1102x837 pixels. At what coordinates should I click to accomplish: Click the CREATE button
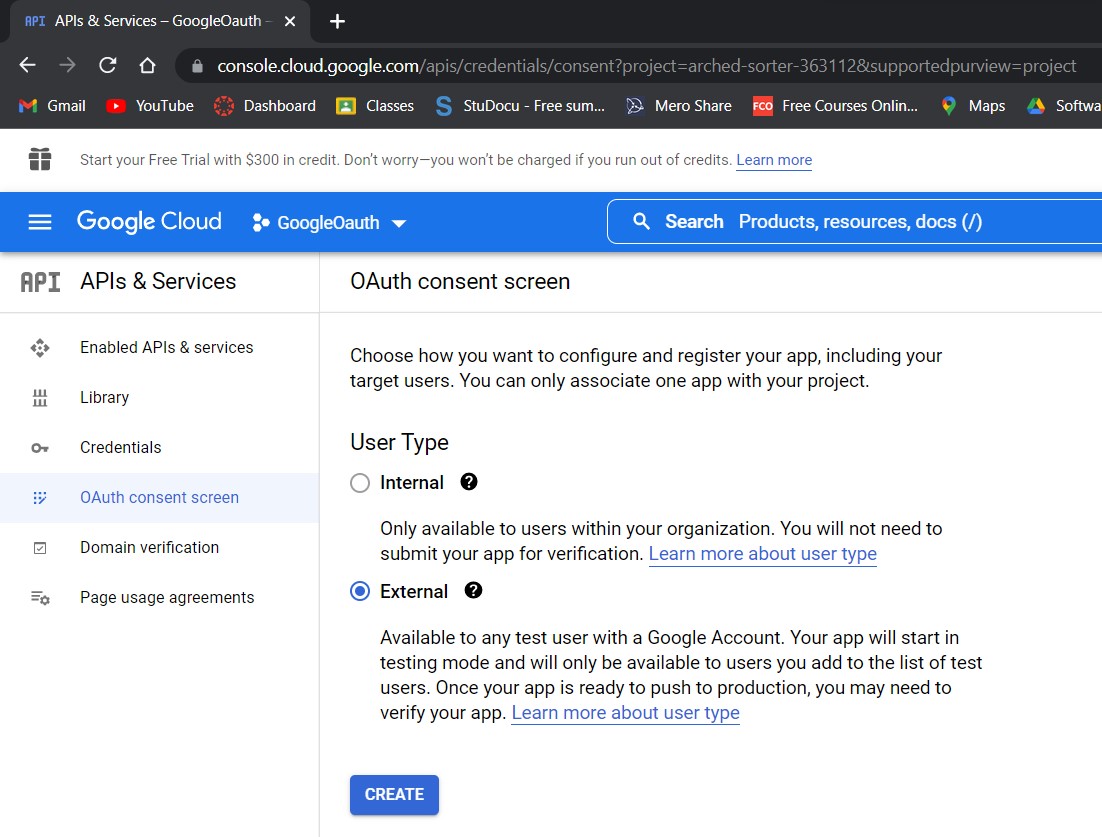(394, 794)
